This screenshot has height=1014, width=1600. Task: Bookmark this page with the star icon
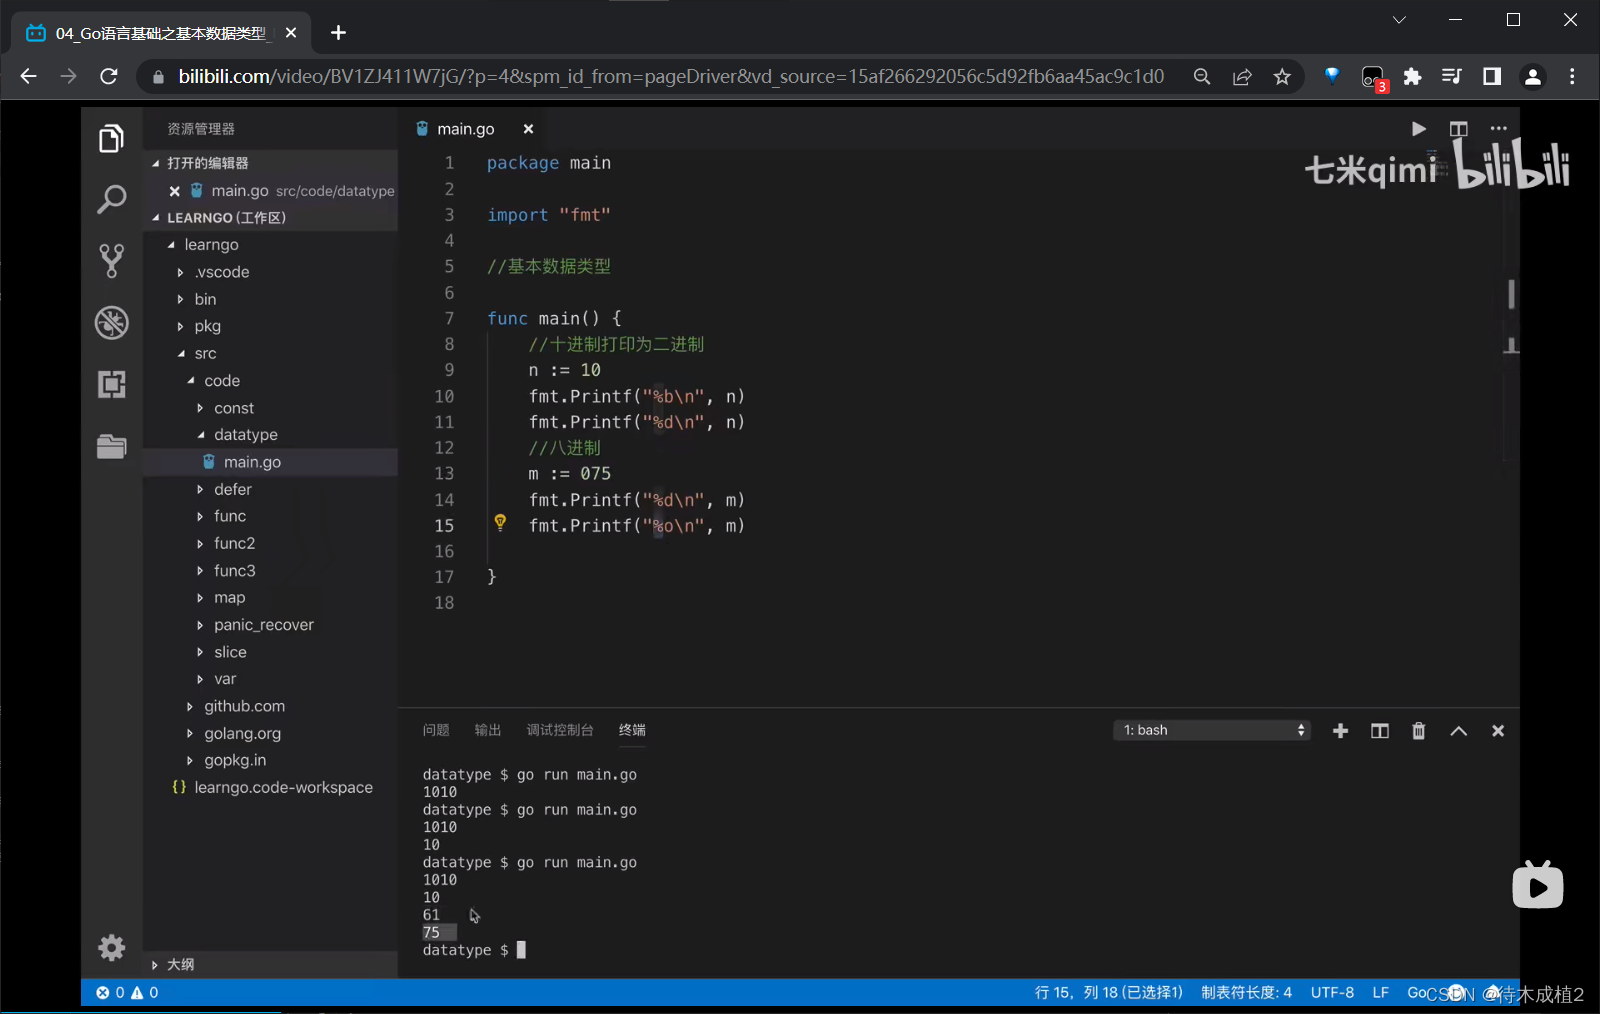pyautogui.click(x=1282, y=77)
